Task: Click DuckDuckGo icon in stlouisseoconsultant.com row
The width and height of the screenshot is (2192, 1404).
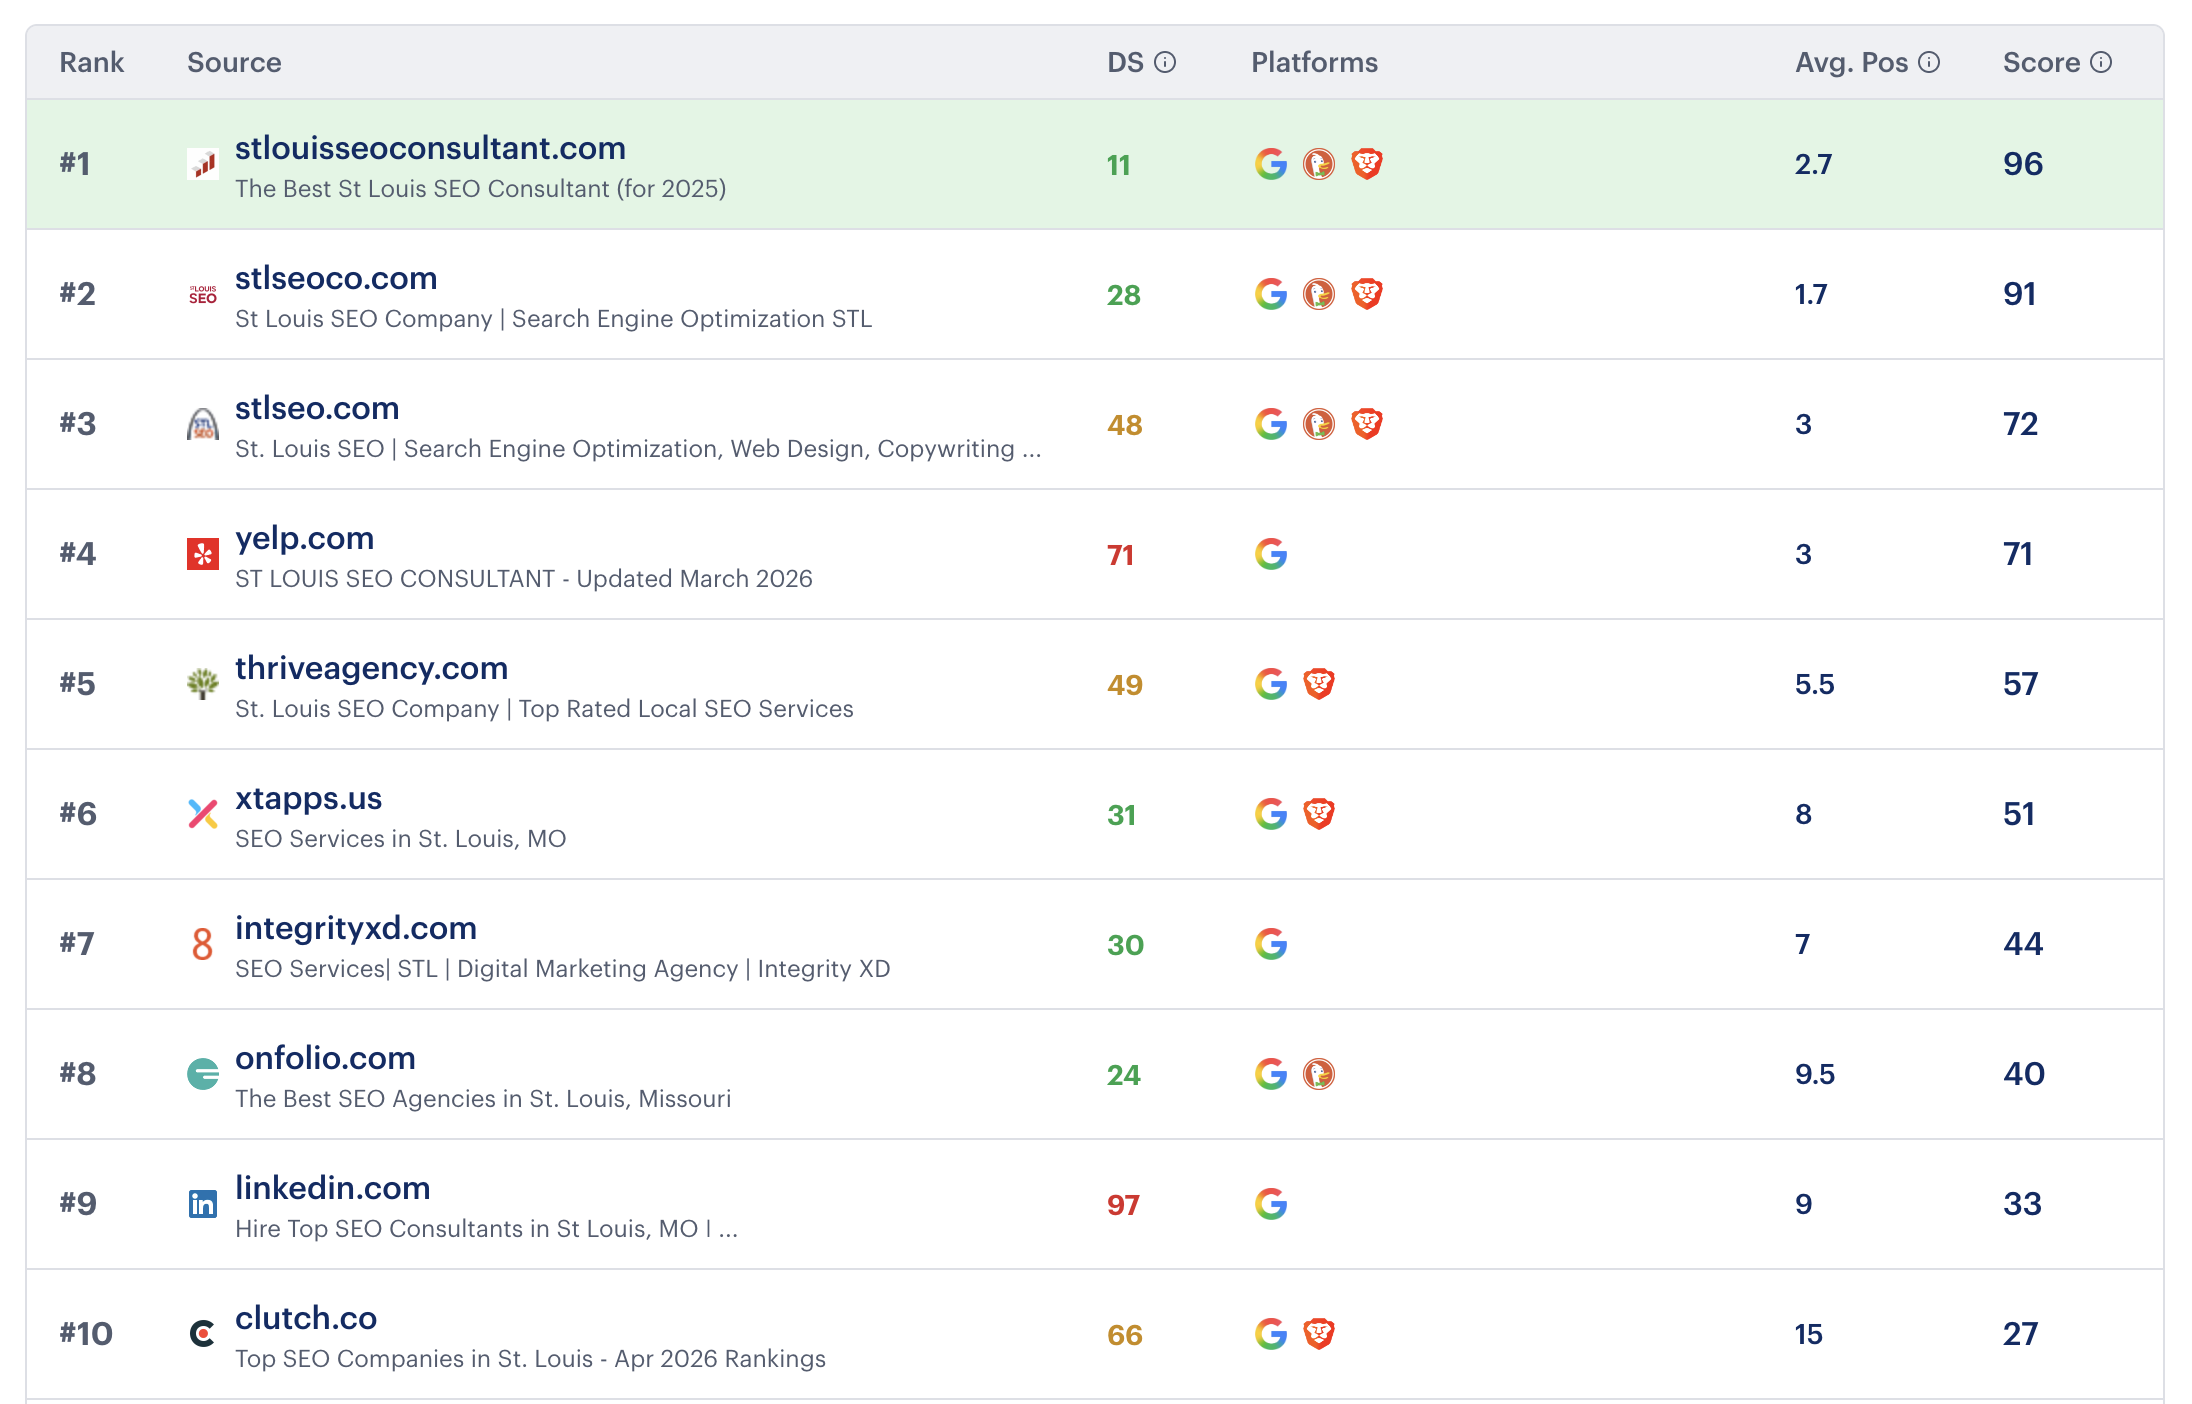Action: (1319, 164)
